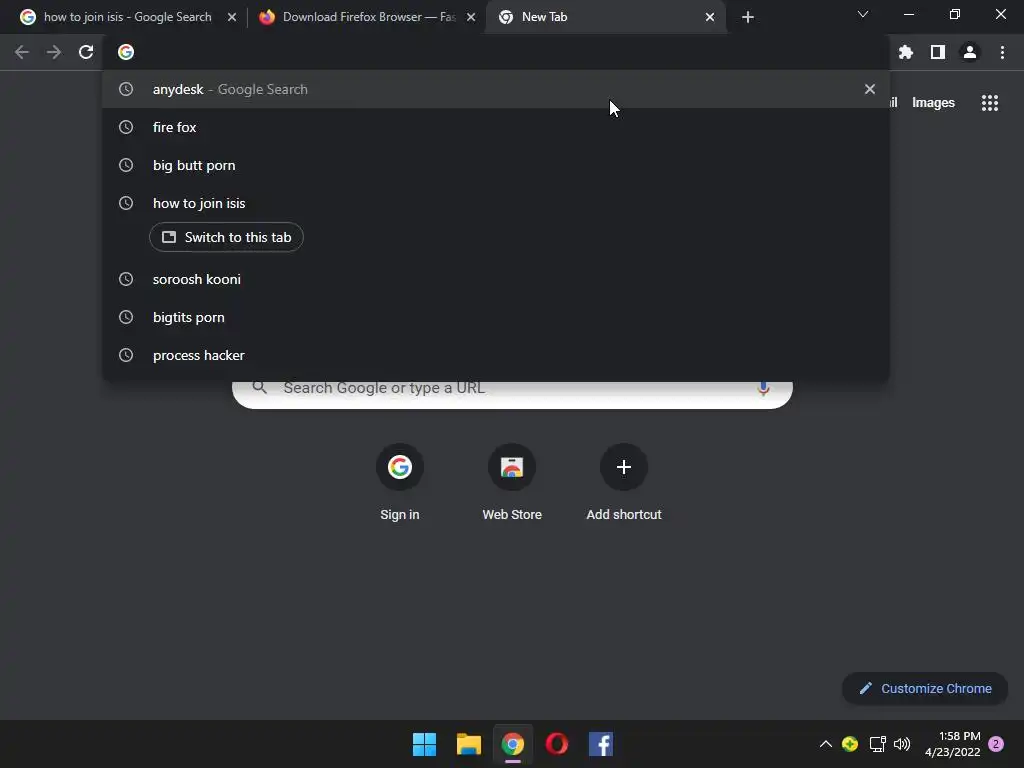Open the Extensions puzzle icon
This screenshot has height=768, width=1024.
pos(905,52)
